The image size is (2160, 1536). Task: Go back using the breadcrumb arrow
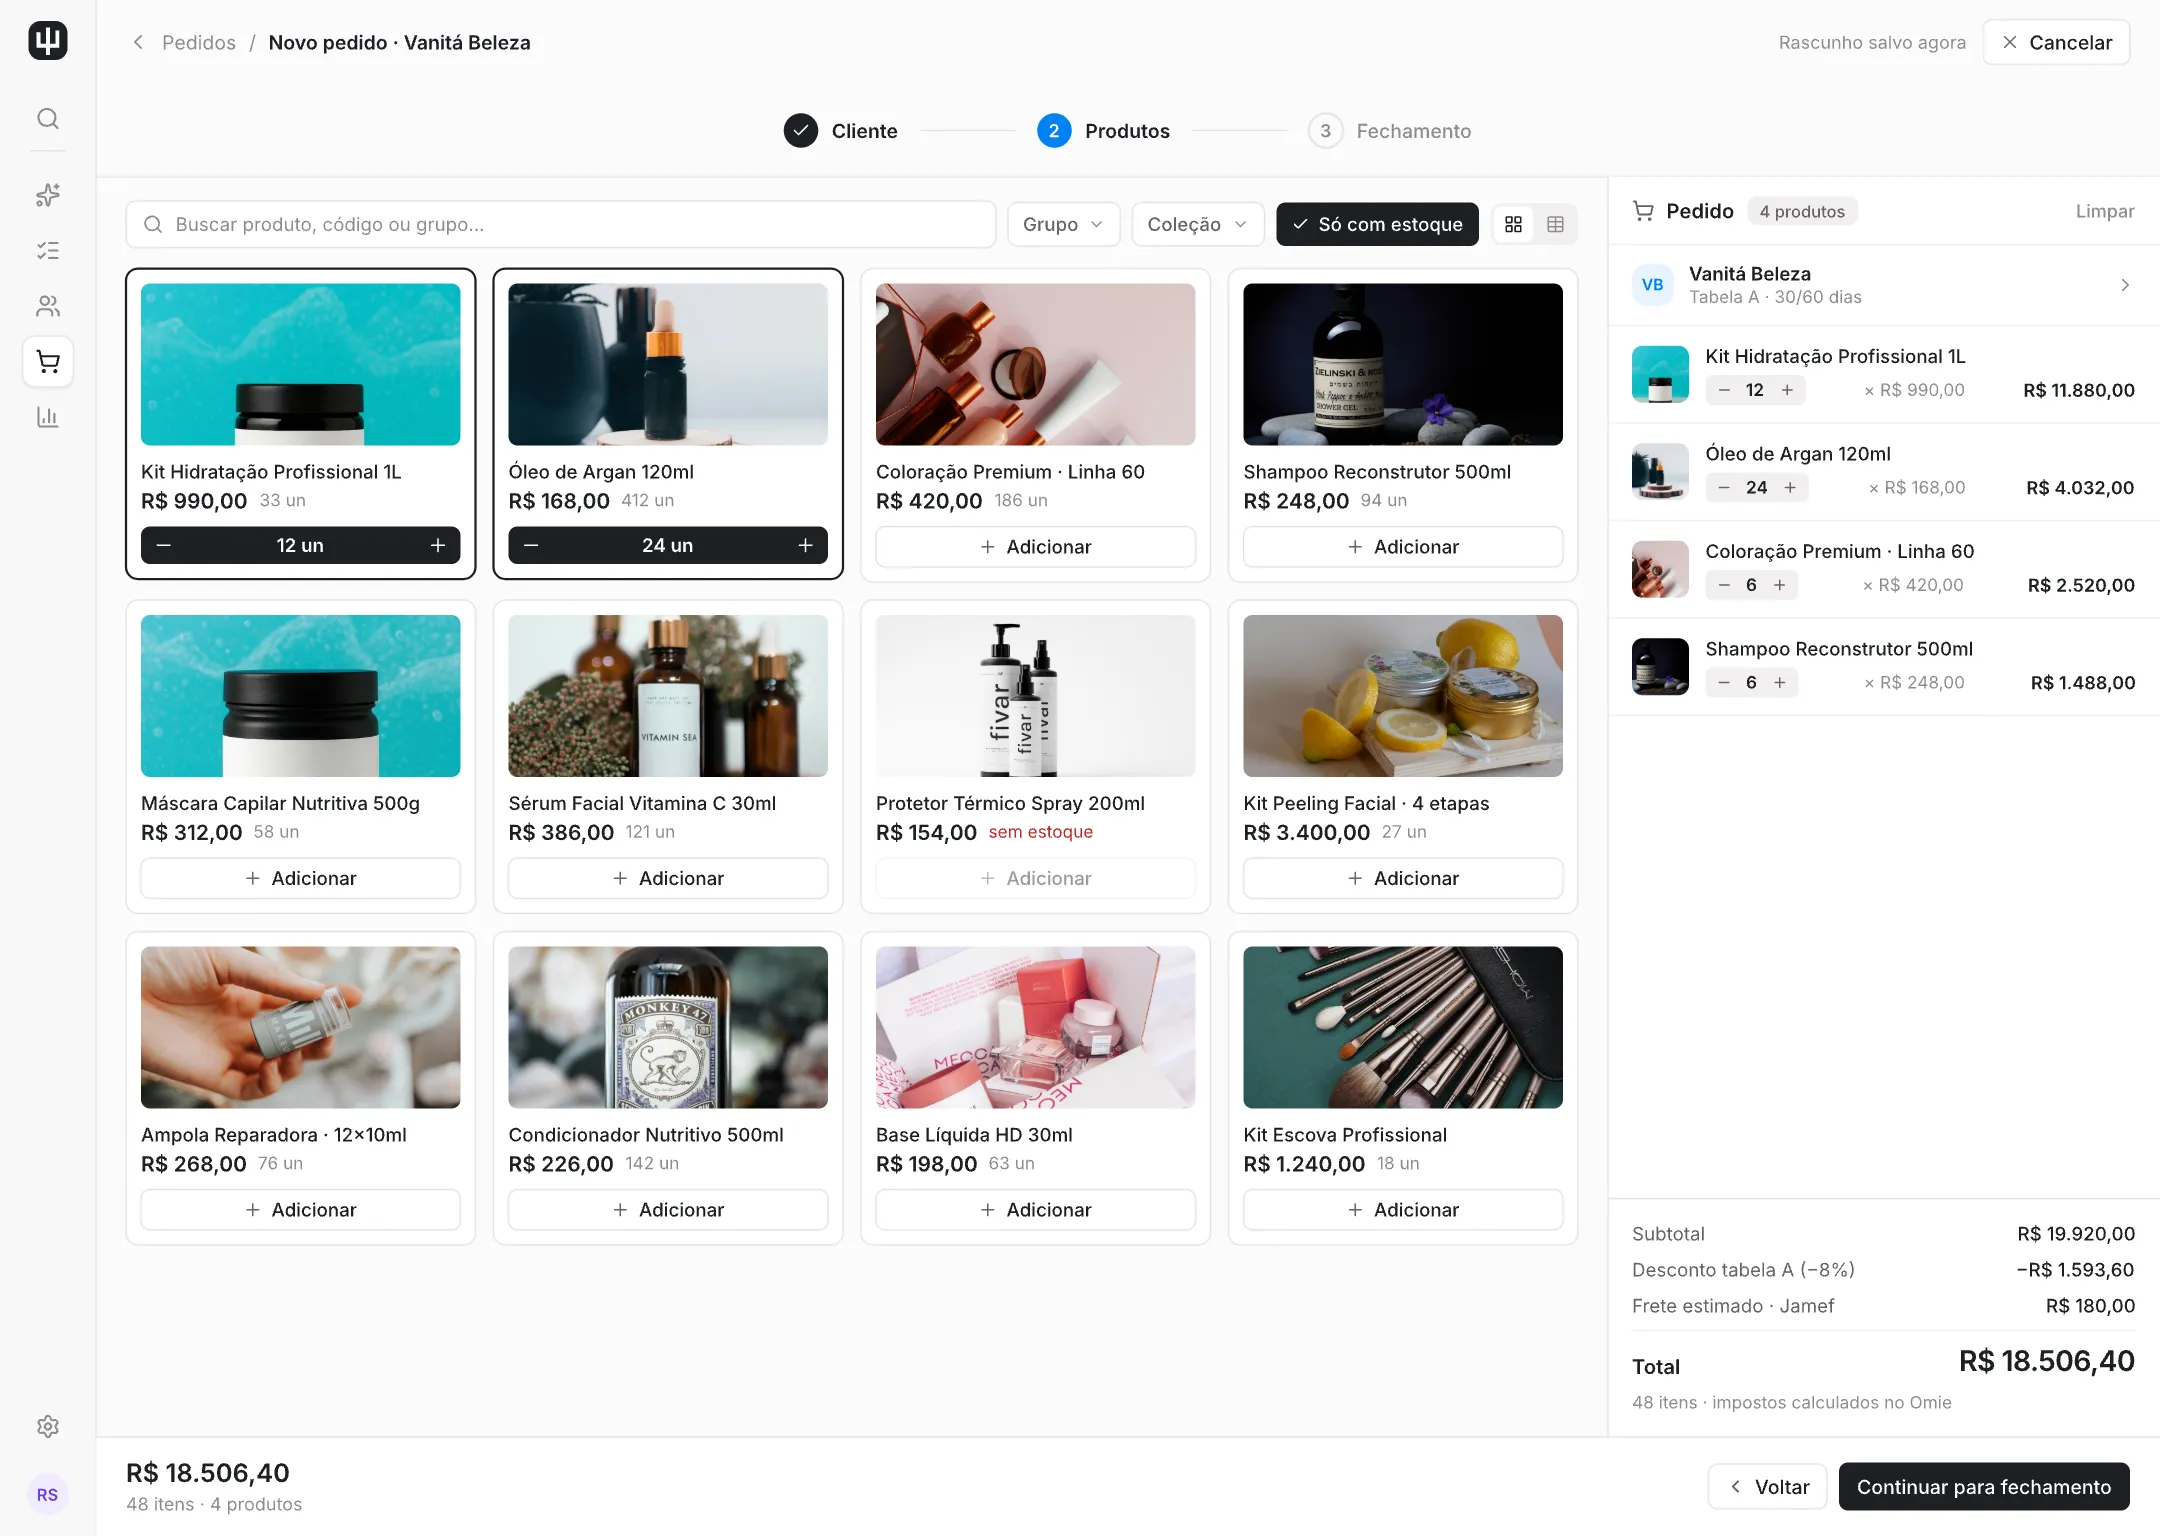click(x=138, y=42)
